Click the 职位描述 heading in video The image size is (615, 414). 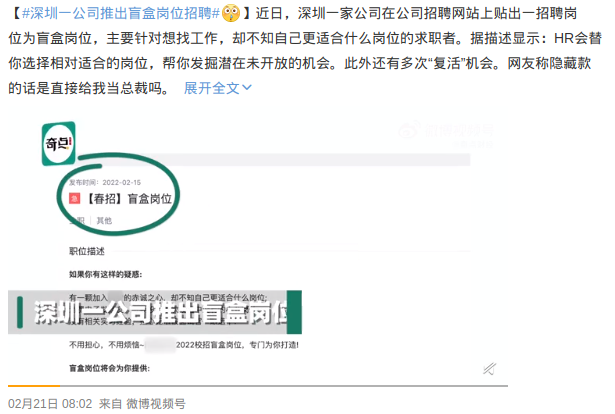pos(87,251)
